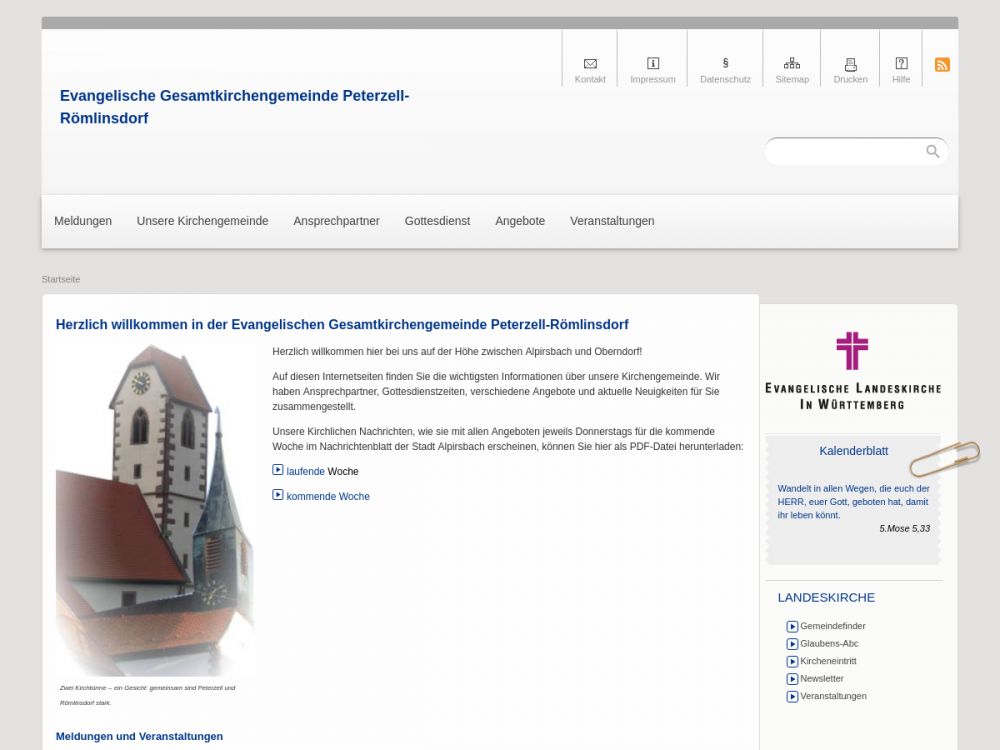Open the Meldungen menu item
This screenshot has width=1000, height=750.
tap(83, 221)
